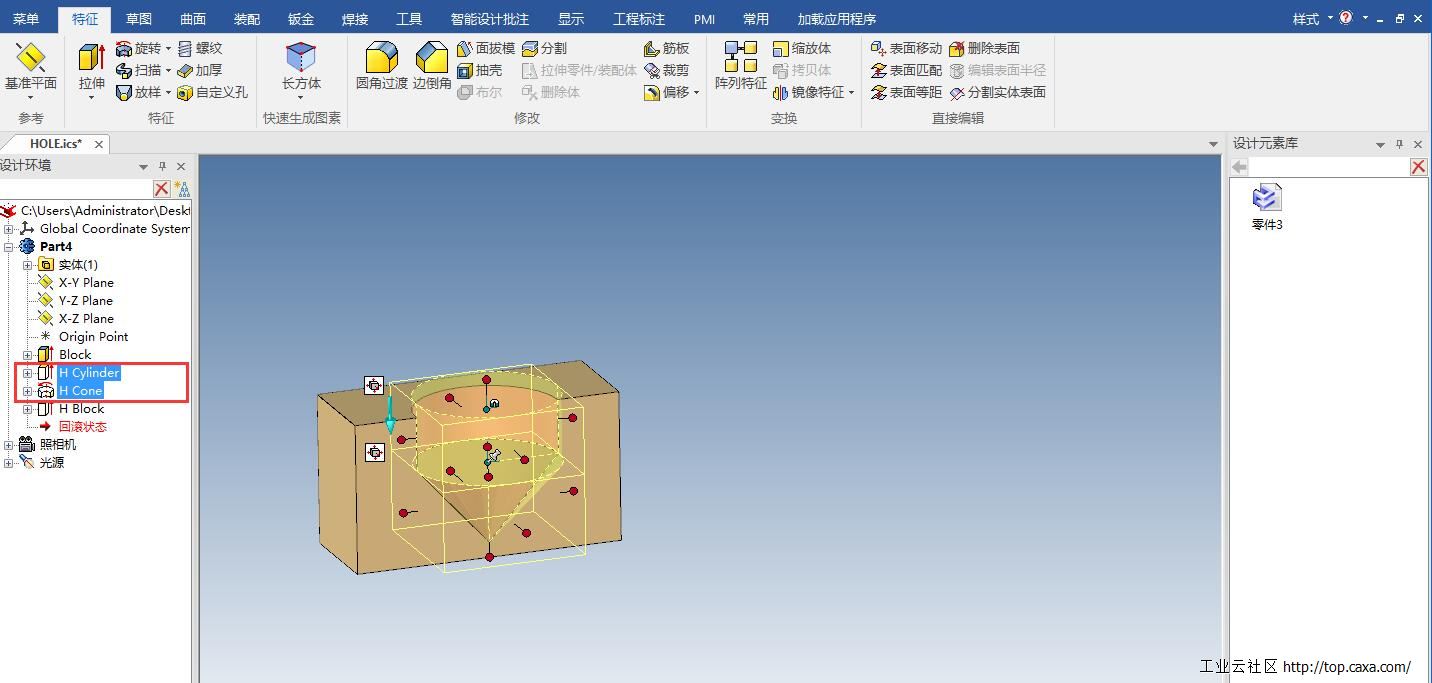This screenshot has width=1432, height=683.
Task: Switch to the PMI tab
Action: (x=704, y=19)
